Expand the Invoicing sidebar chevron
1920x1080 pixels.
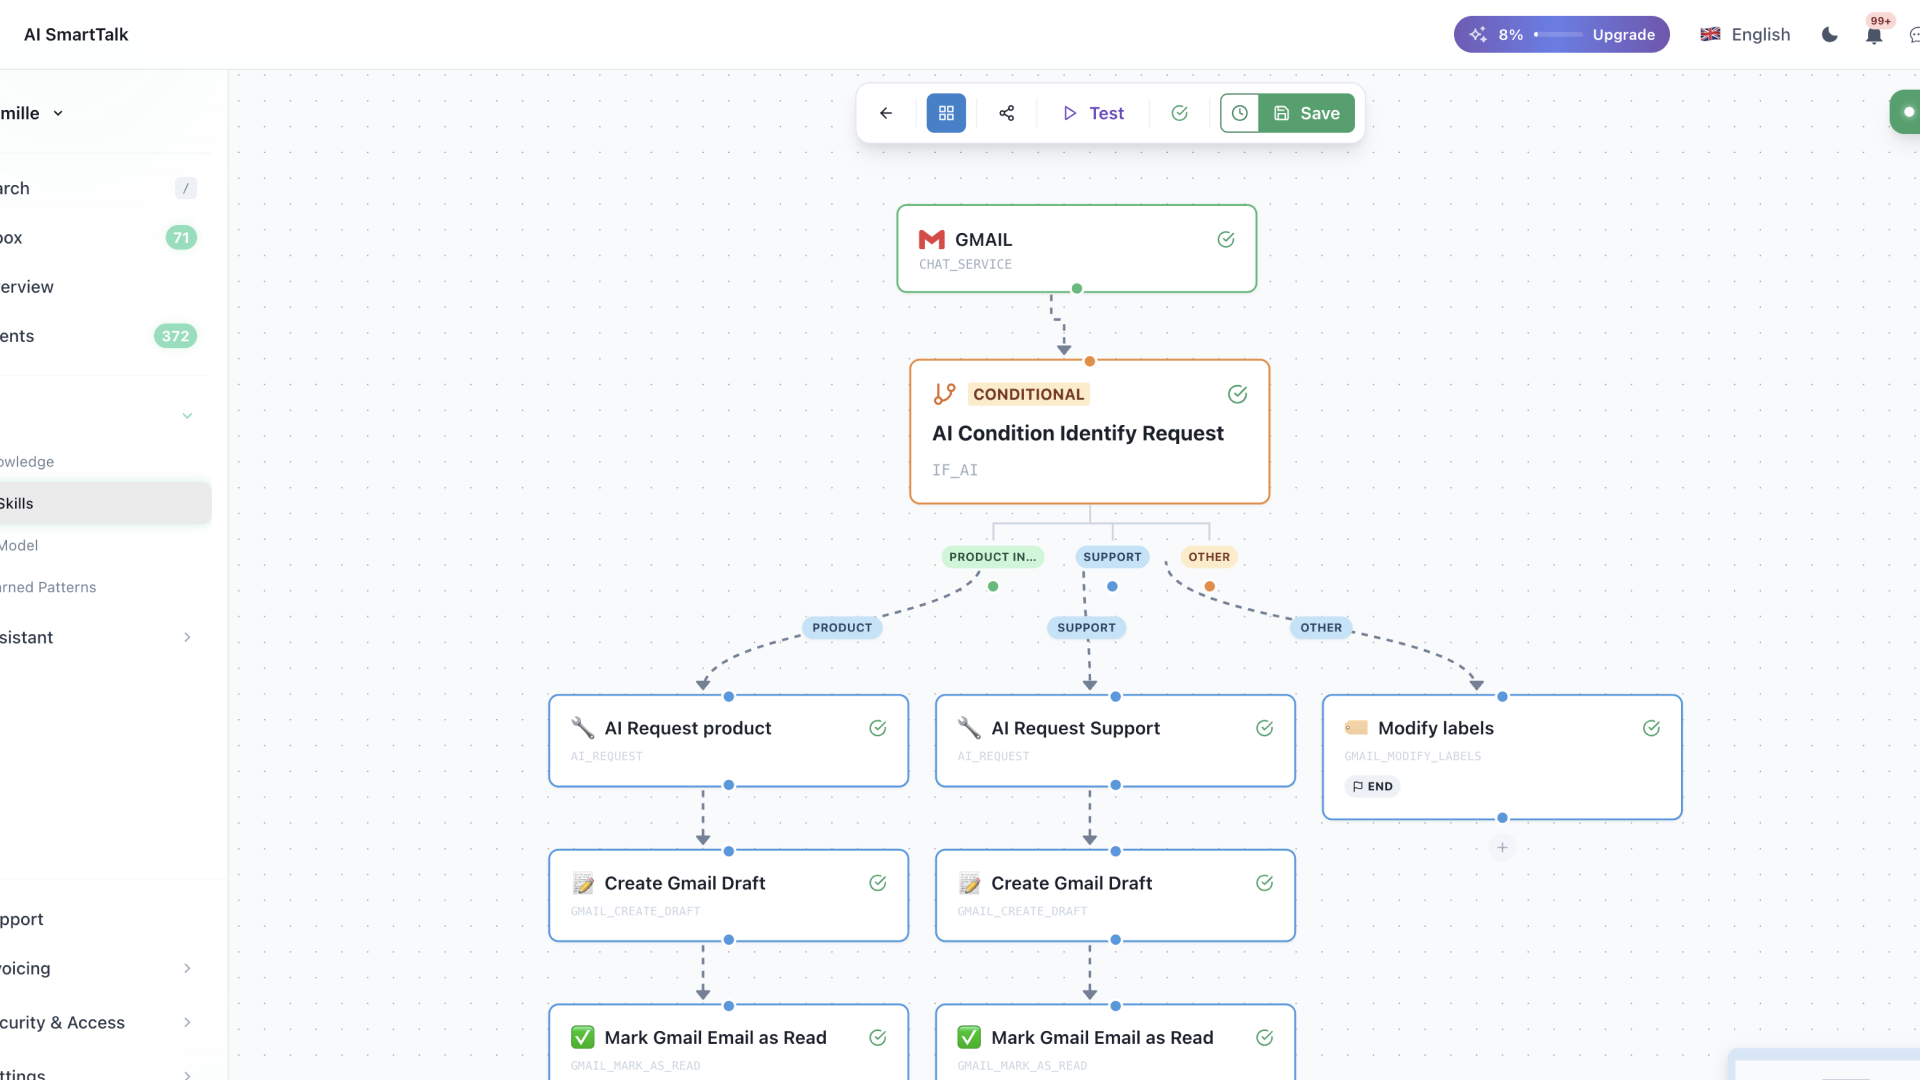click(187, 968)
